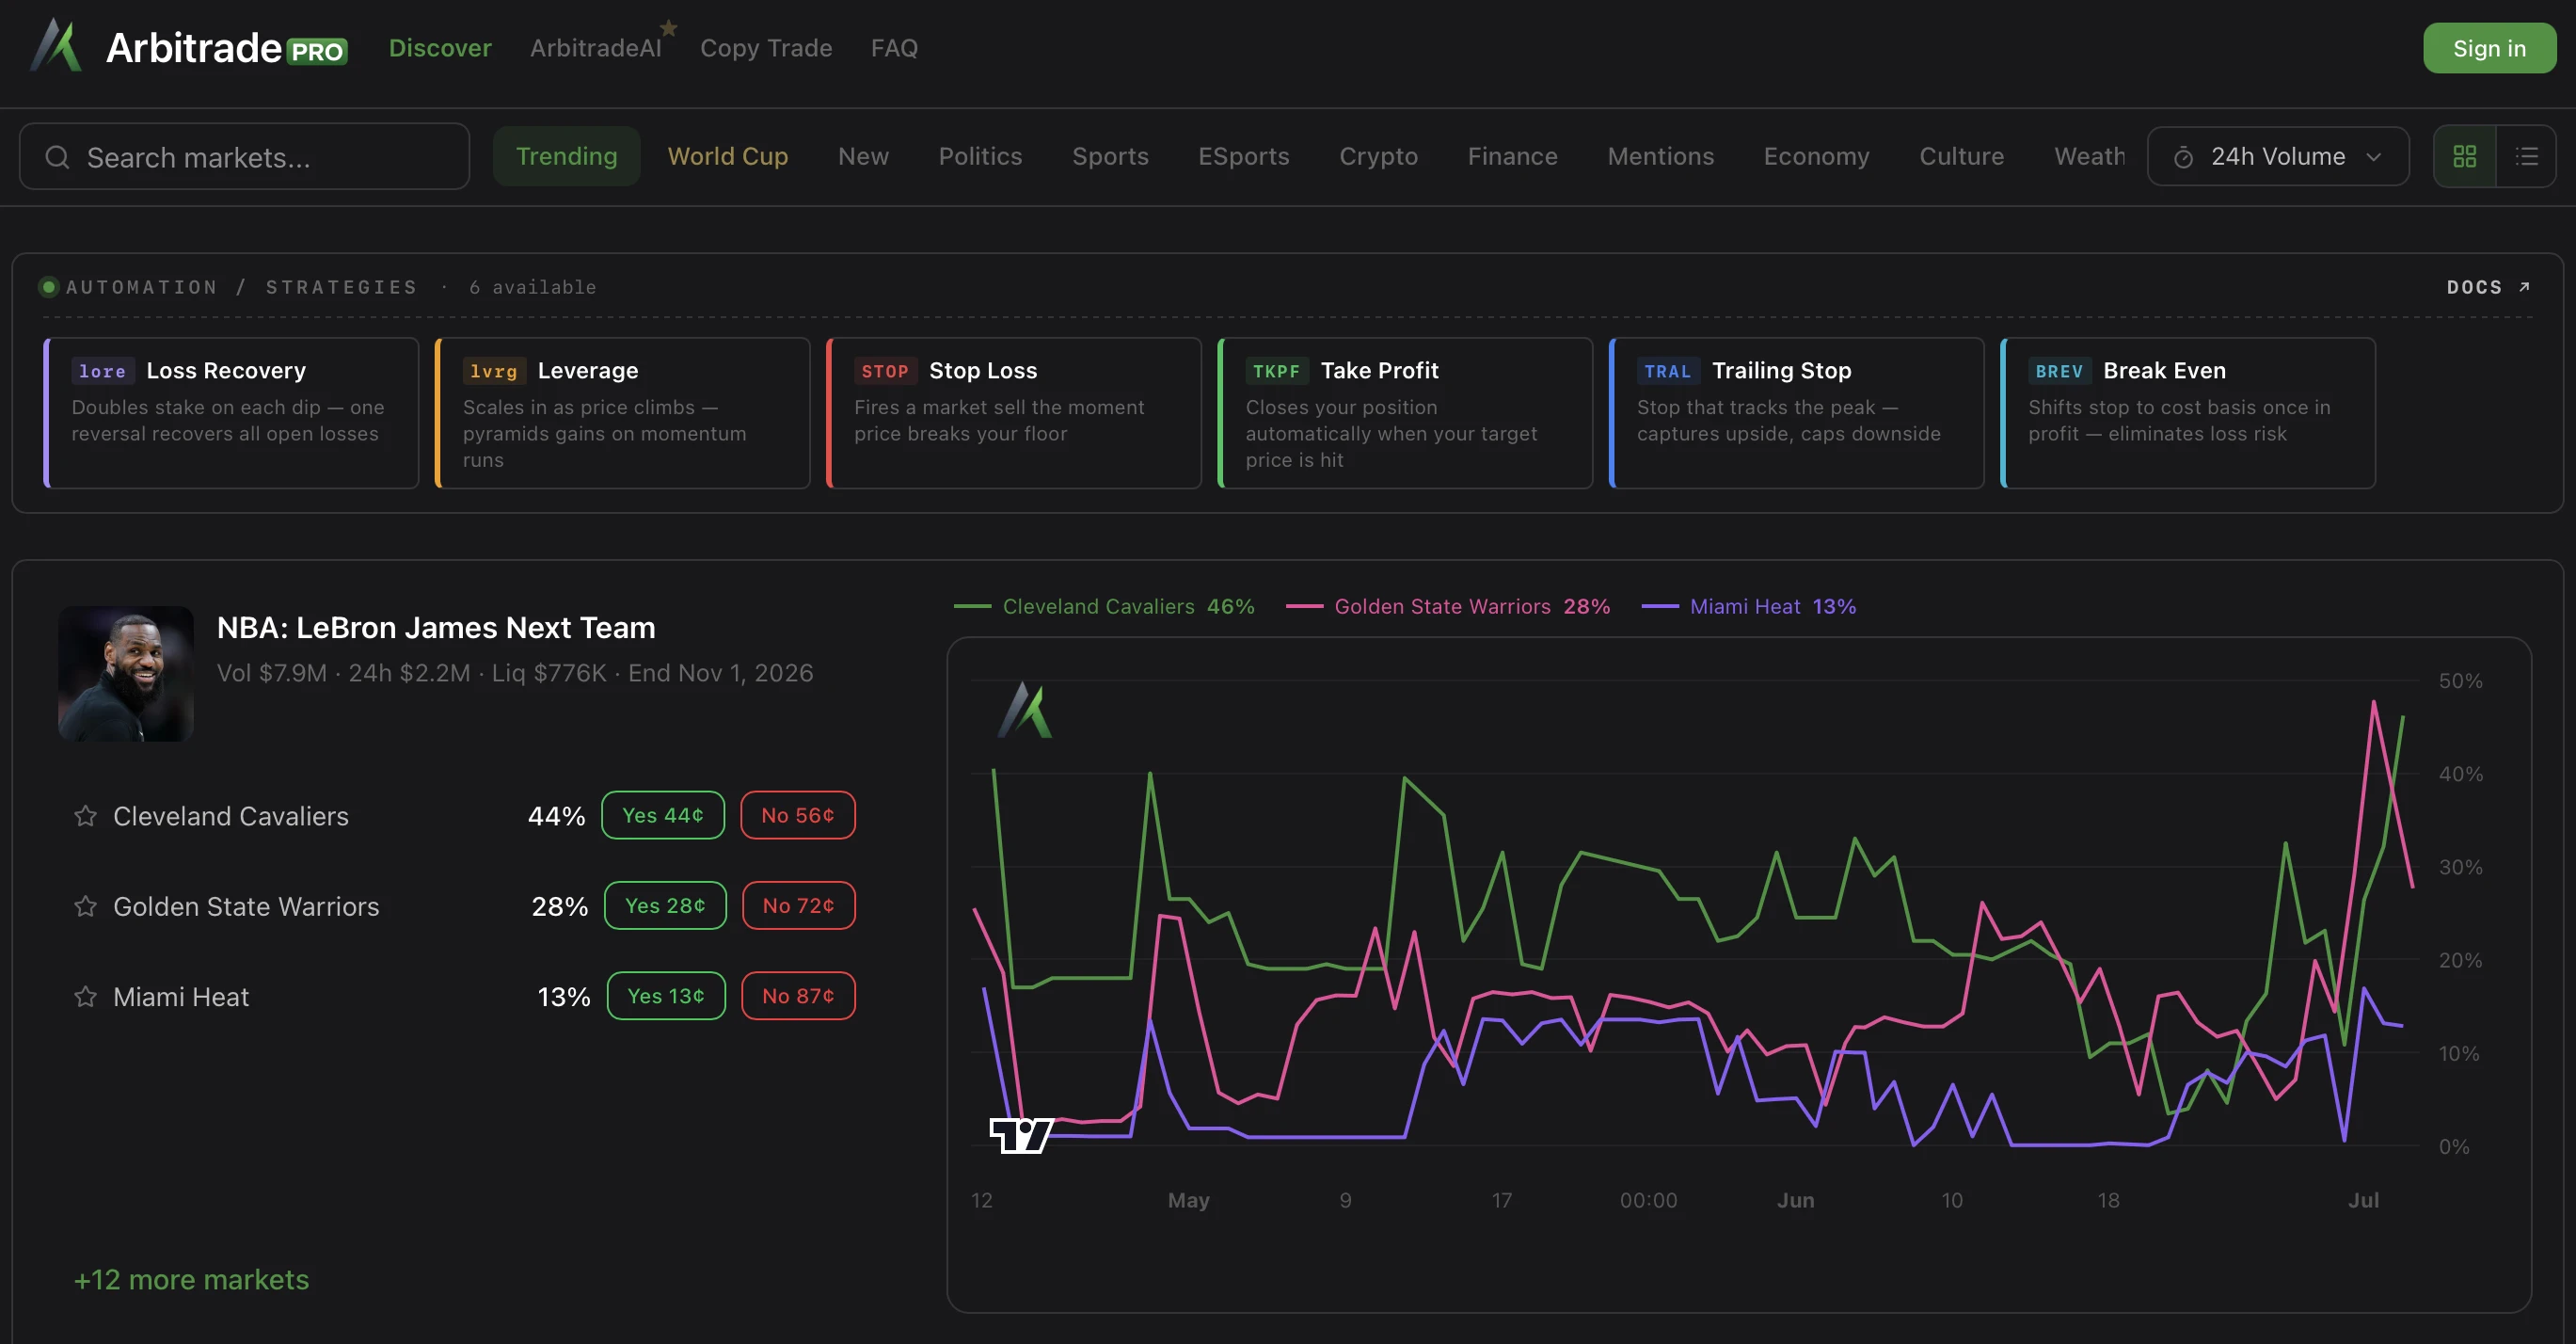This screenshot has height=1344, width=2576.
Task: Favorite the Miami Heat star
Action: 85,997
